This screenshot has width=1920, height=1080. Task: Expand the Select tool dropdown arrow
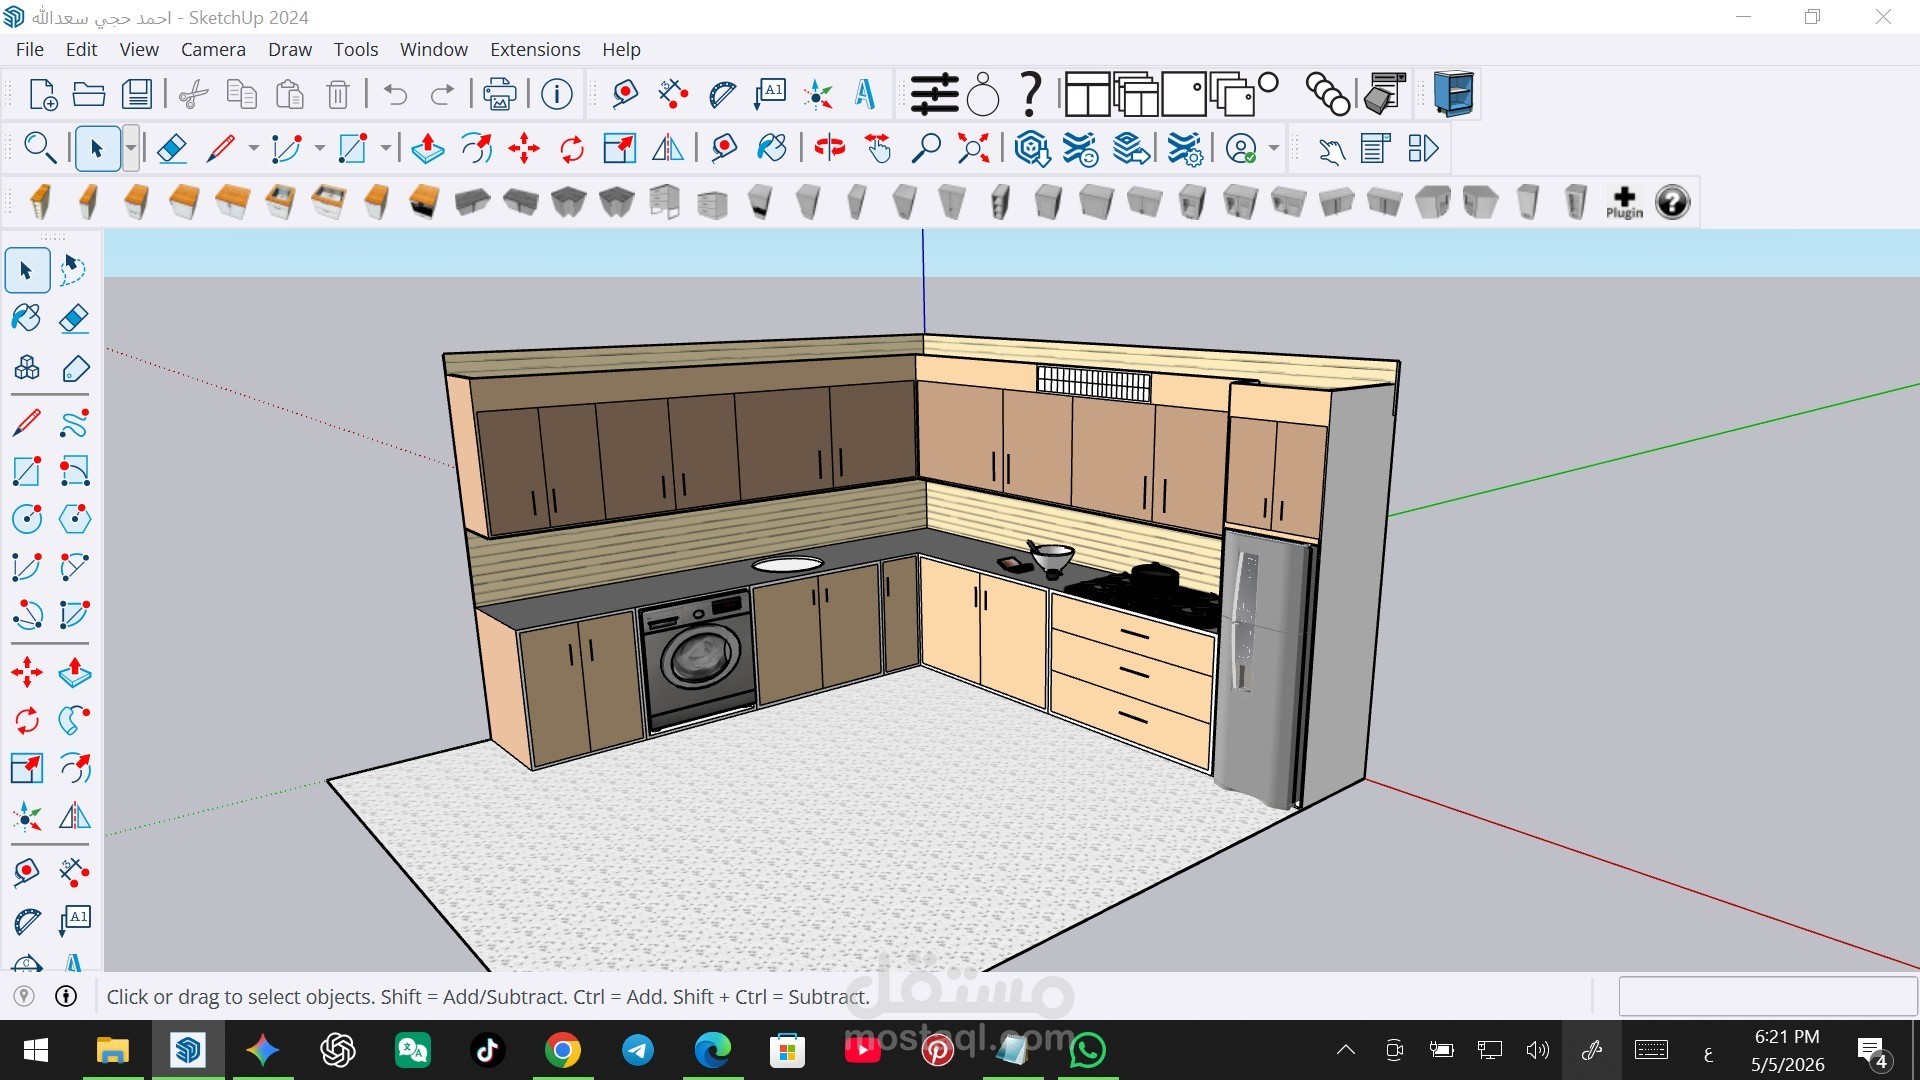pyautogui.click(x=131, y=149)
